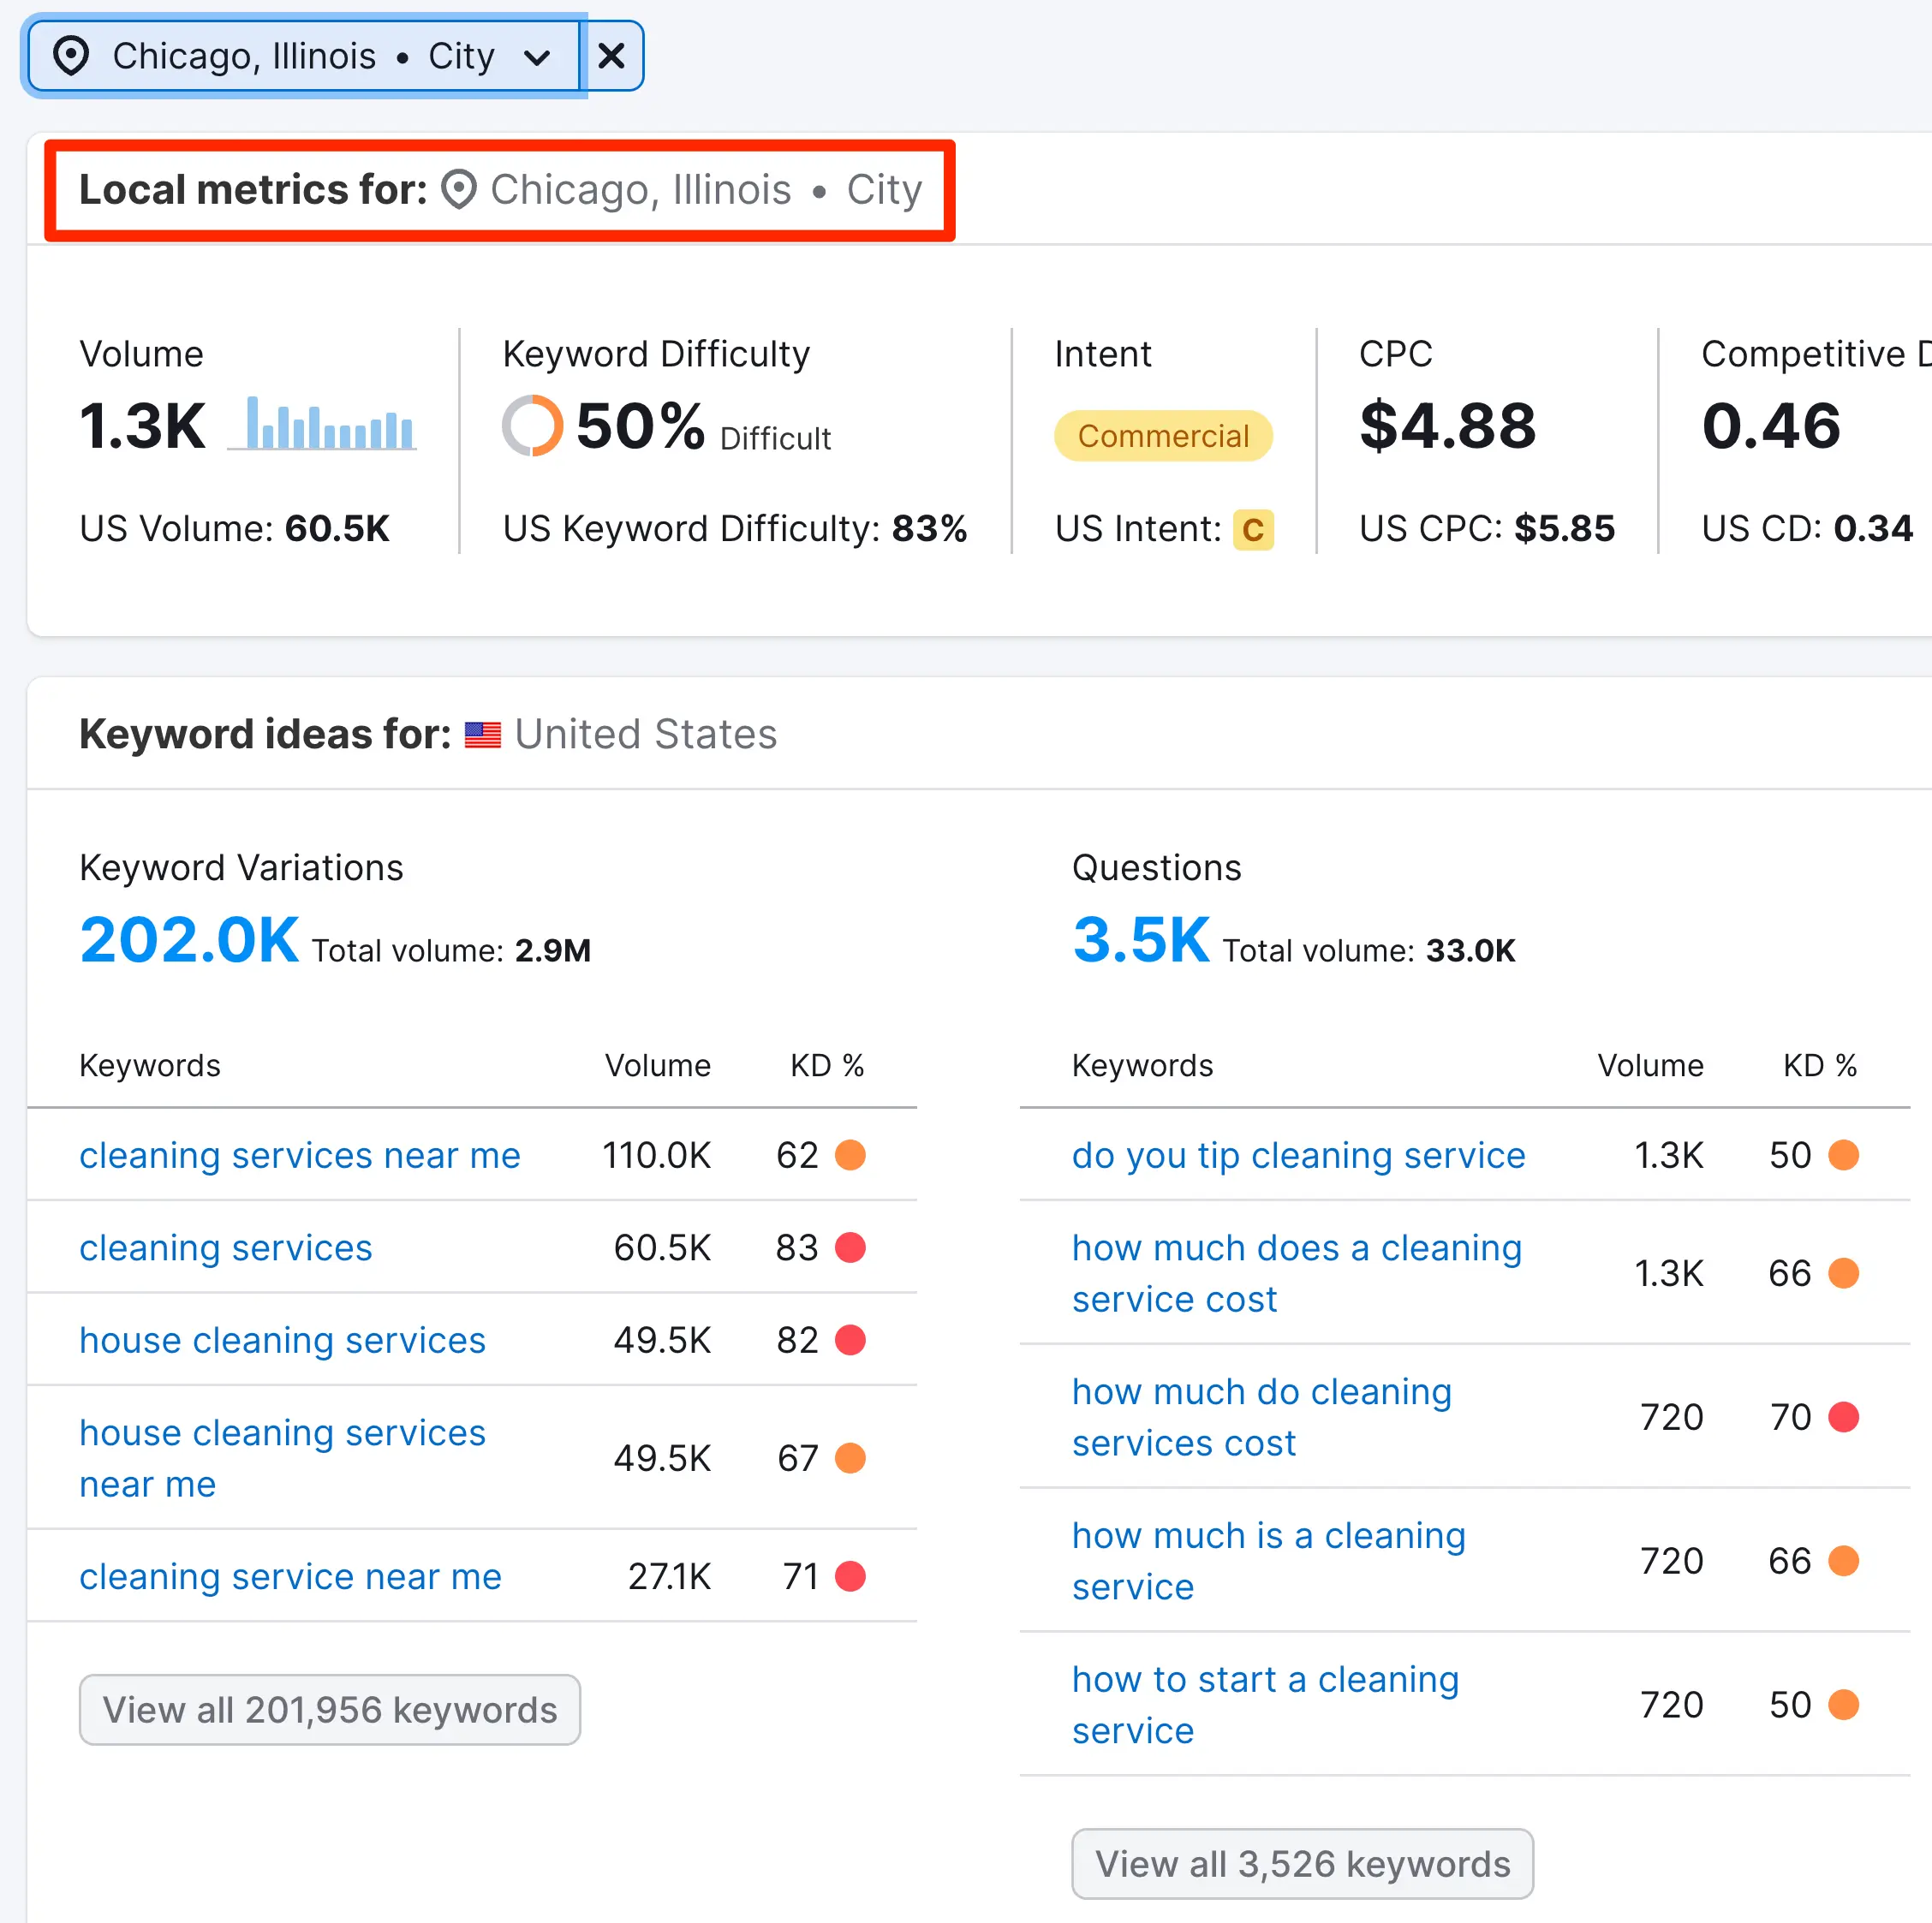The height and width of the screenshot is (1923, 1932).
Task: Open 'cleaning services near me' keyword
Action: [300, 1155]
